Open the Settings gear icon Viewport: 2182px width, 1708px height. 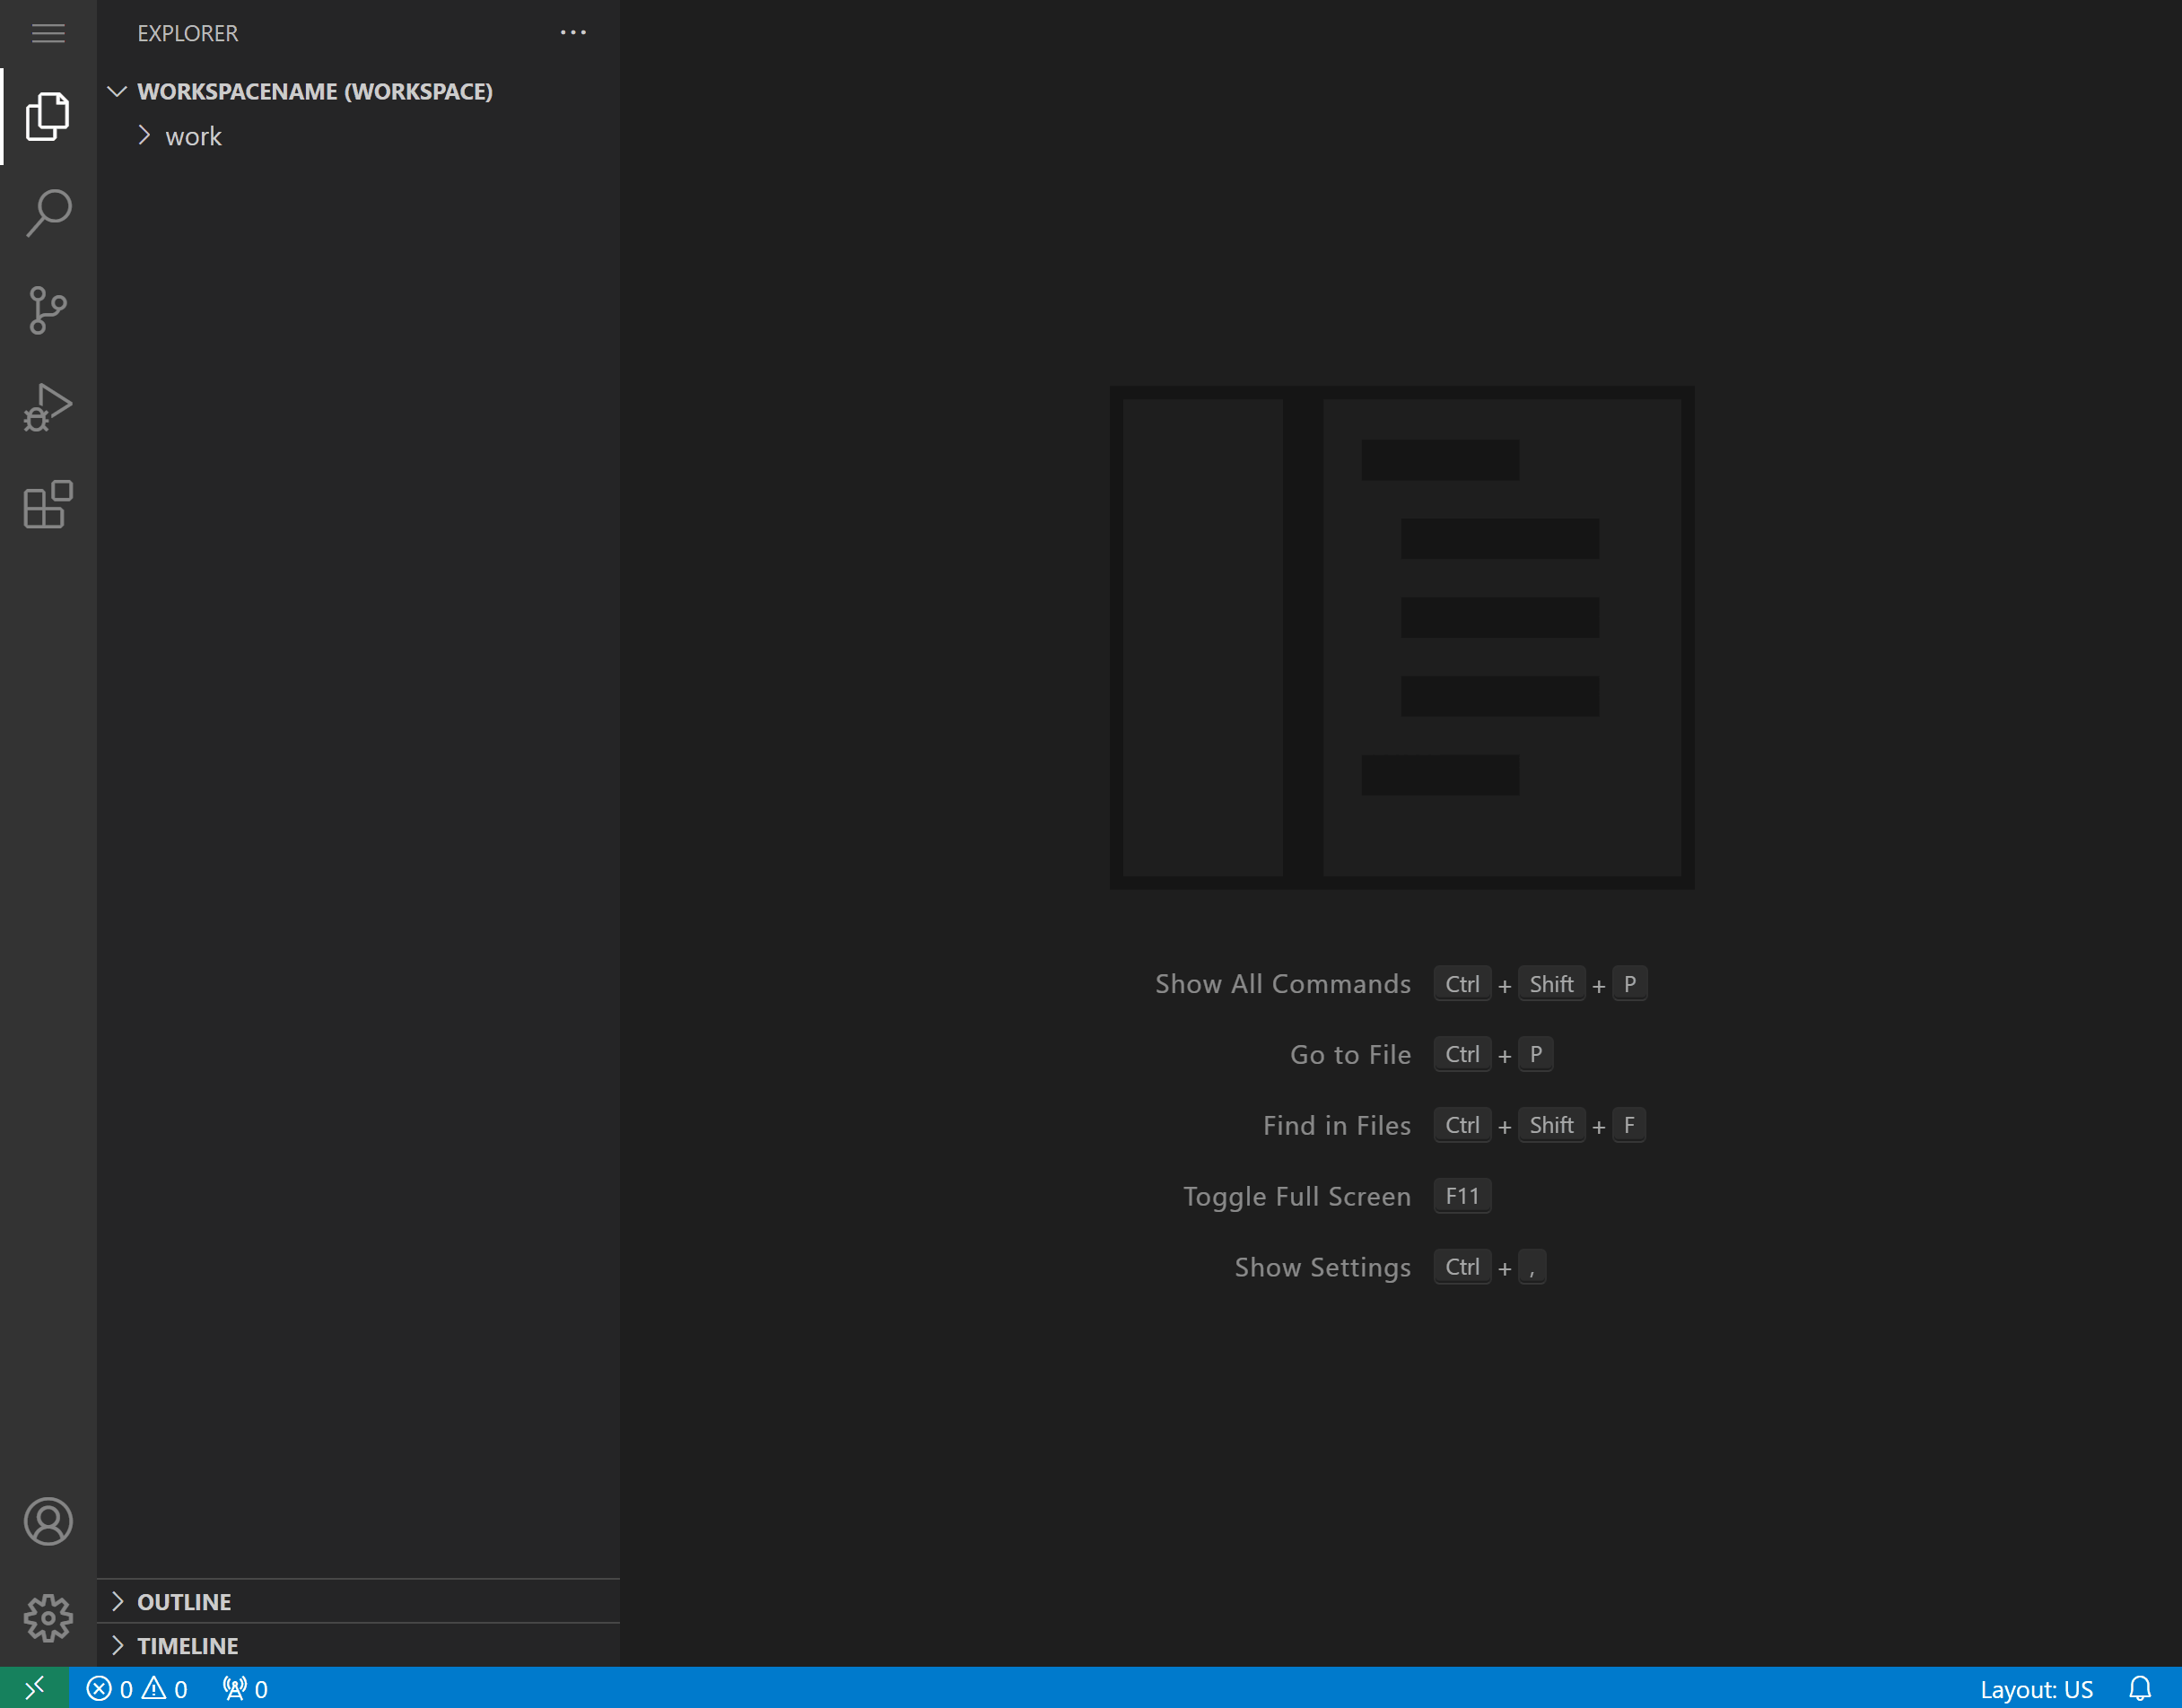pos(48,1617)
